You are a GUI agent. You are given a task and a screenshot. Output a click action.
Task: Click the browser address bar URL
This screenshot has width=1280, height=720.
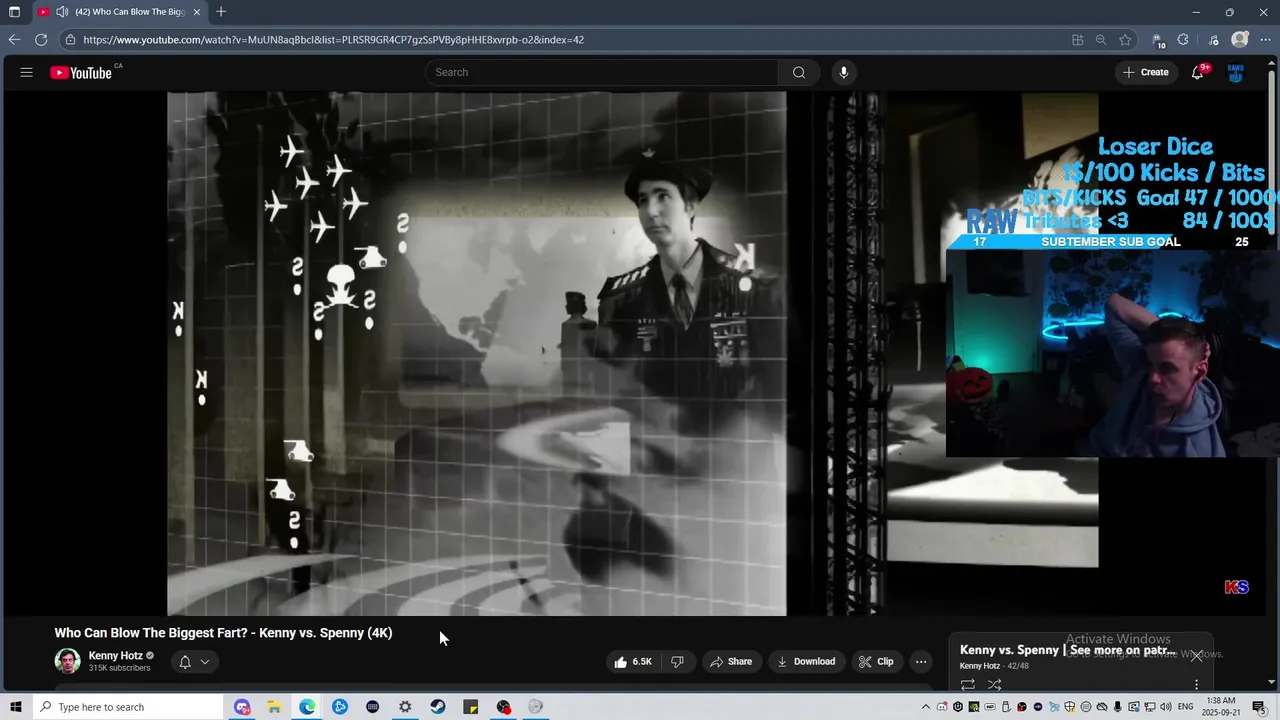tap(333, 40)
